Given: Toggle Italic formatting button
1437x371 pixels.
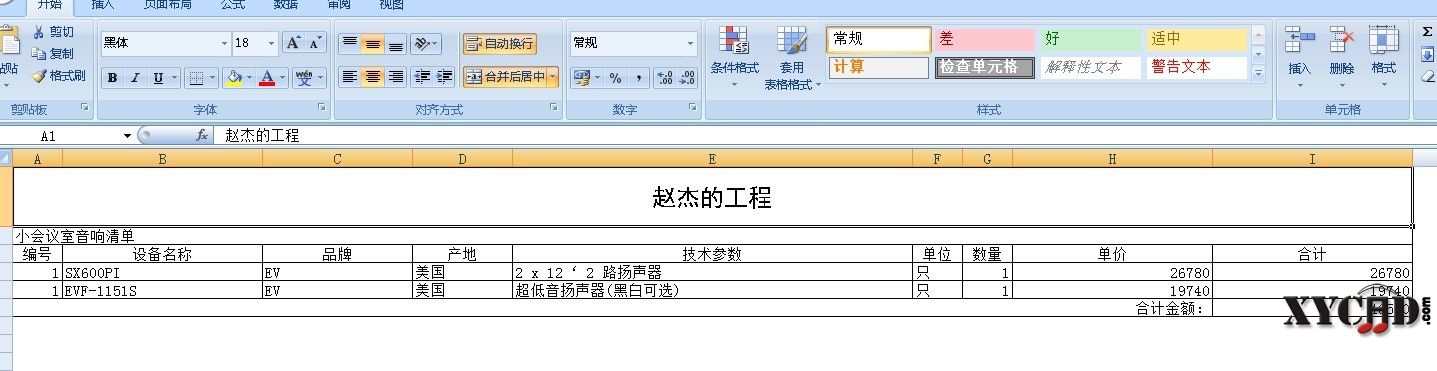Looking at the screenshot, I should pos(136,78).
